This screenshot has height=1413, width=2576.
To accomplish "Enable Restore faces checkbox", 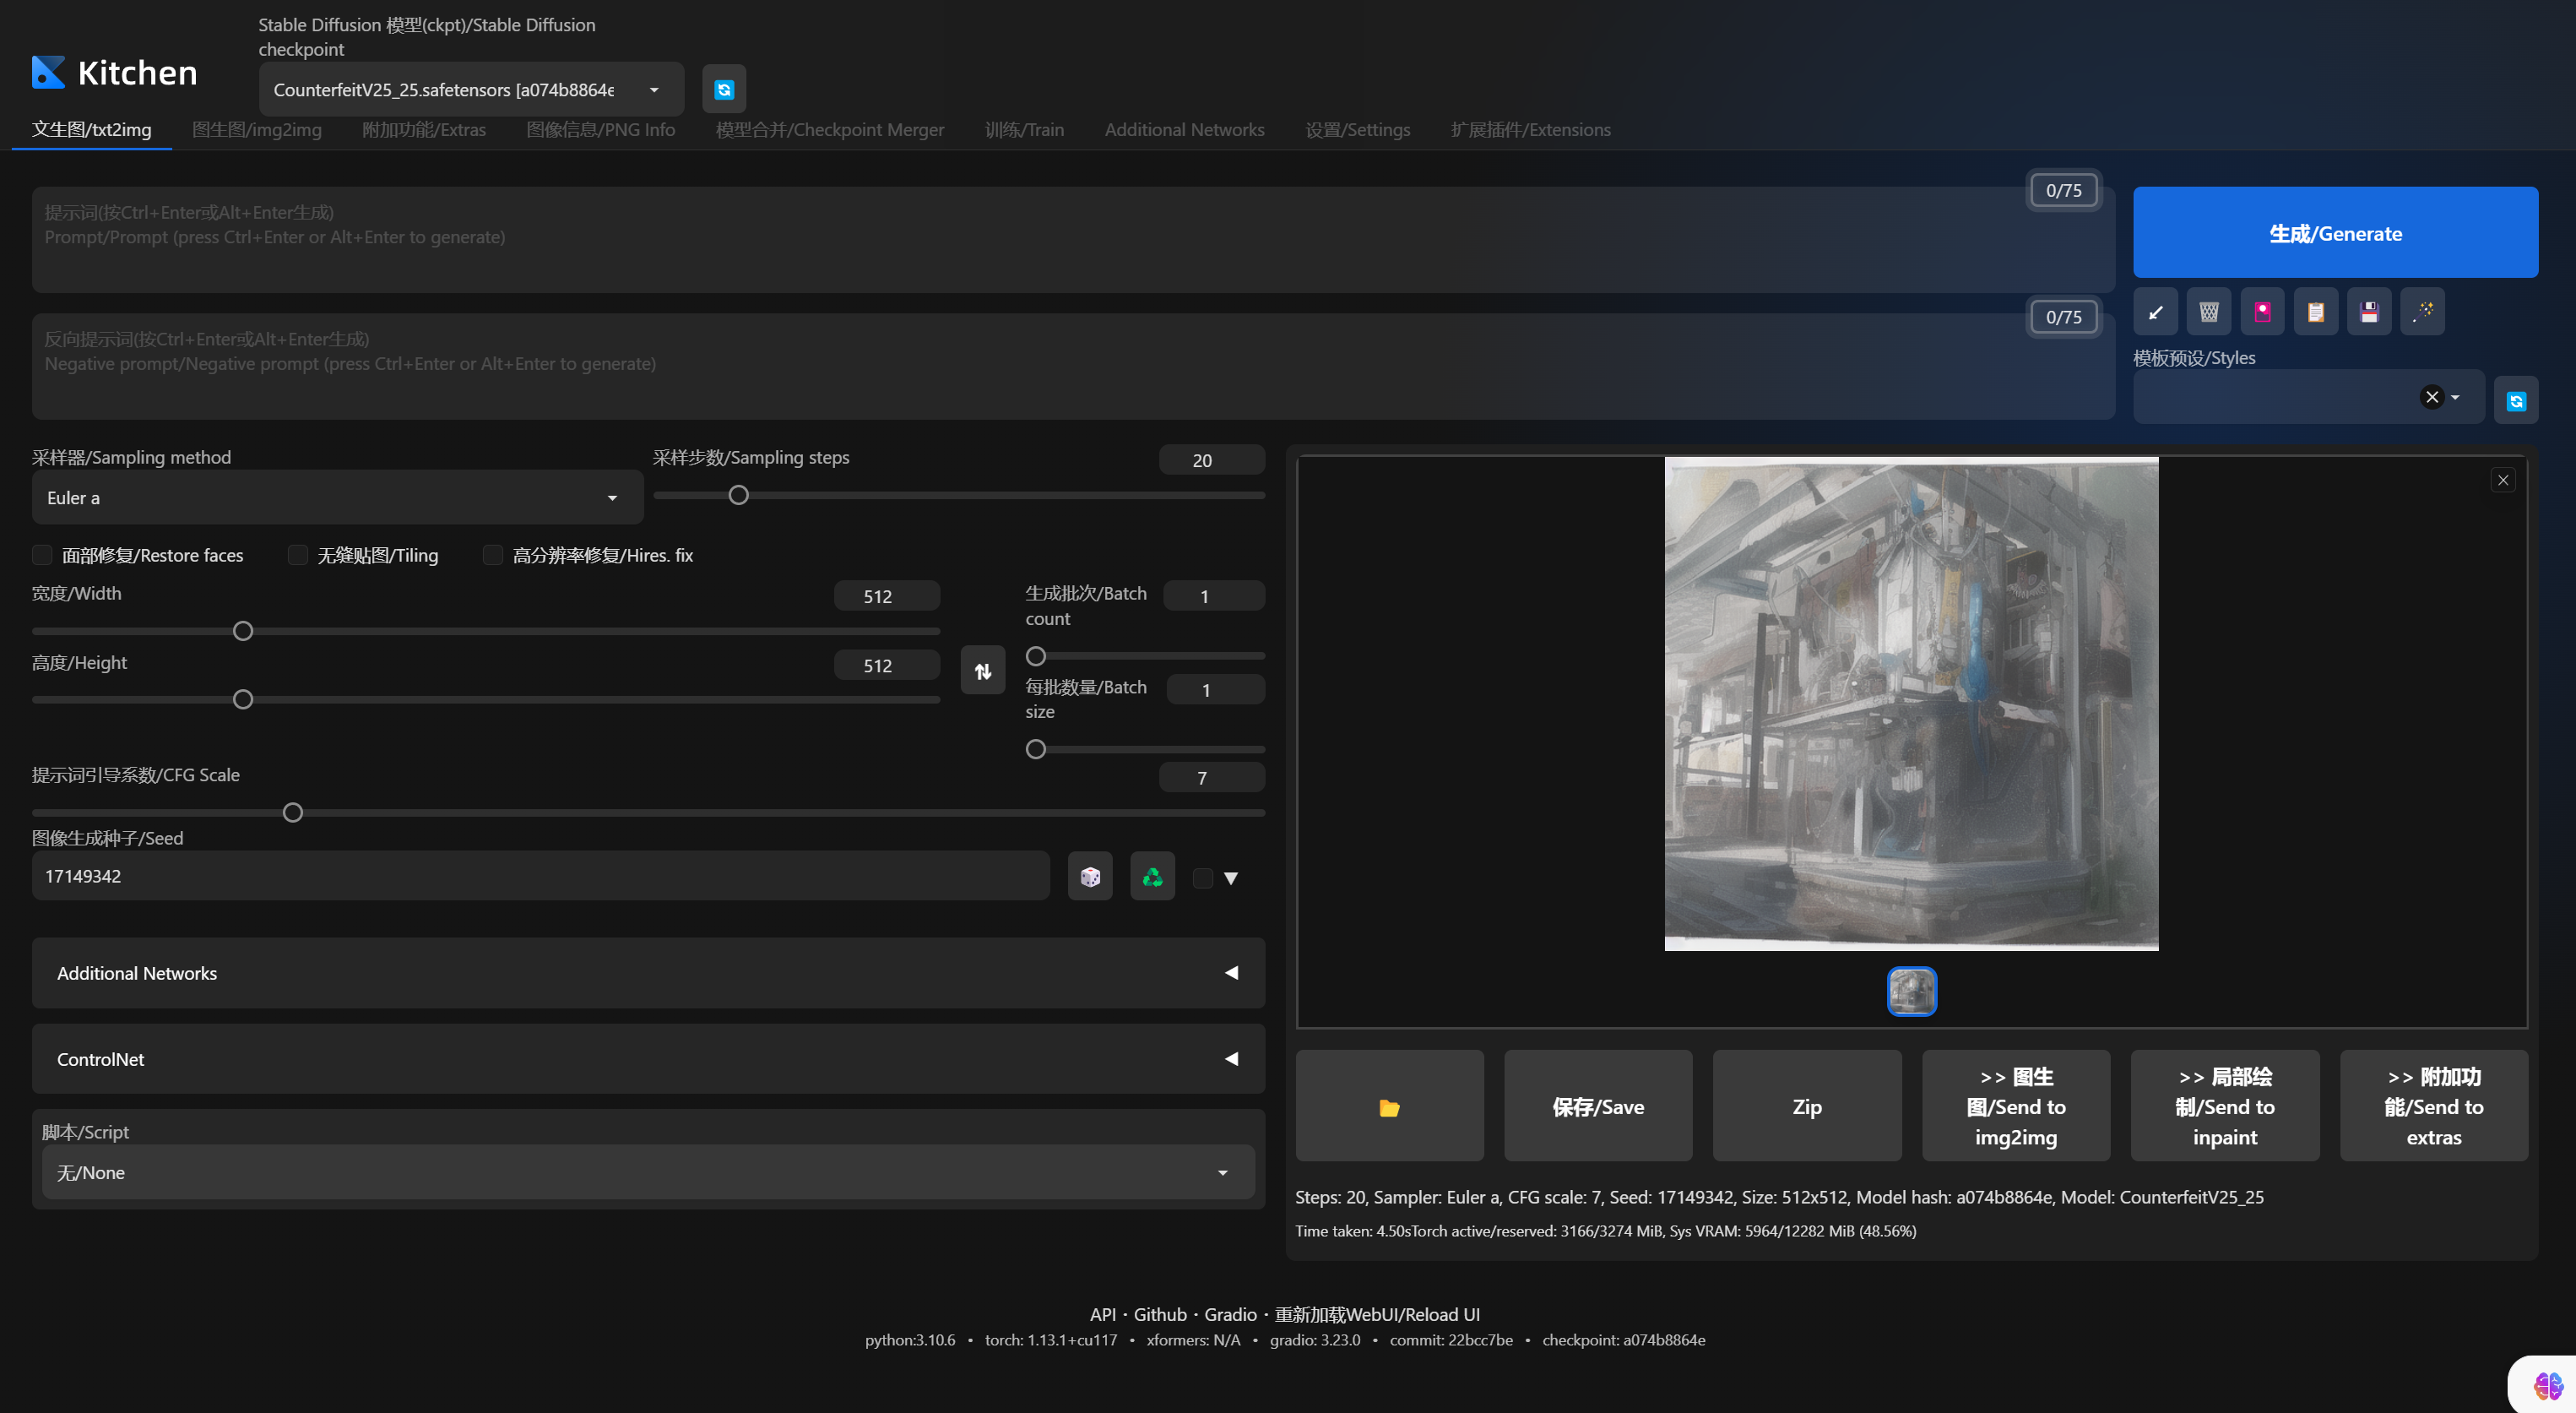I will pos(42,555).
